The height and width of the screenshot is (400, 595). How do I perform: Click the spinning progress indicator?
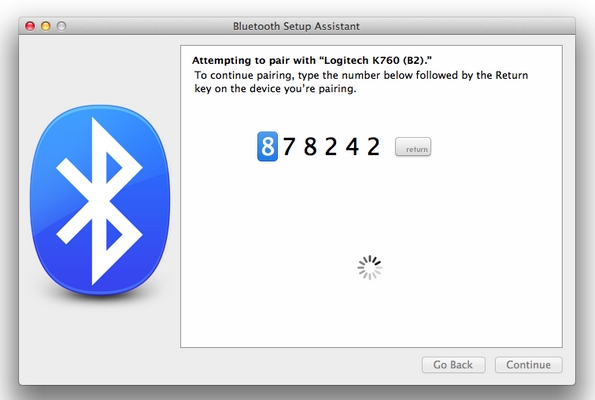(370, 268)
